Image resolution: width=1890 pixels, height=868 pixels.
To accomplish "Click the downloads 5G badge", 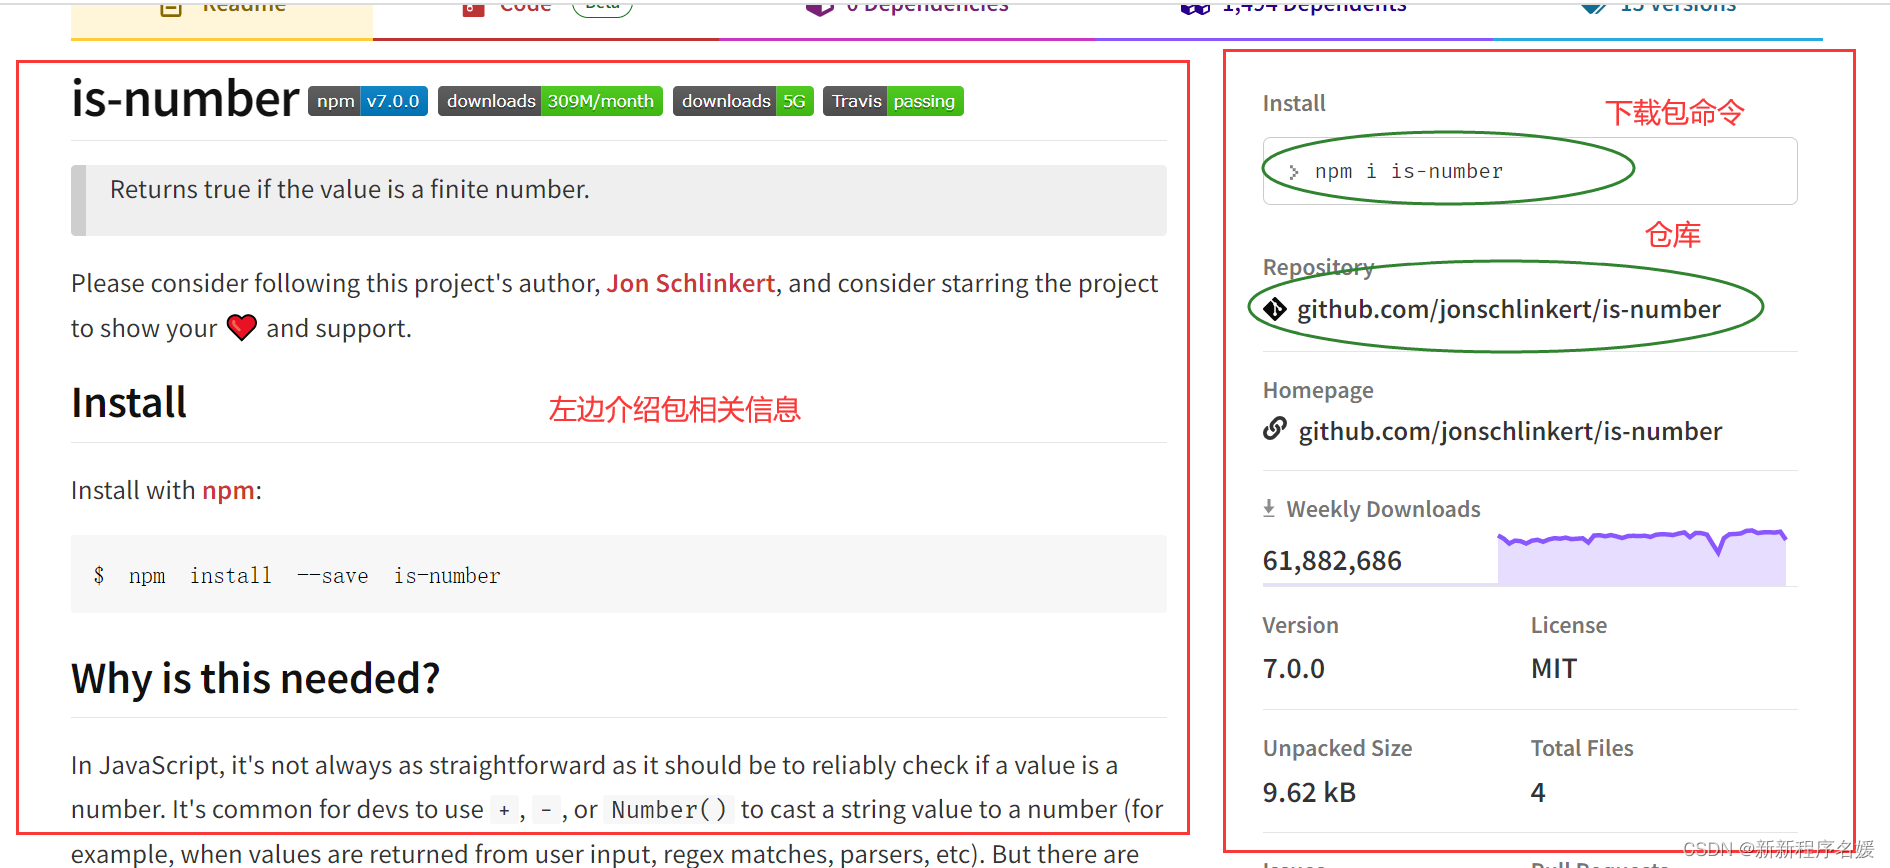I will click(x=743, y=101).
